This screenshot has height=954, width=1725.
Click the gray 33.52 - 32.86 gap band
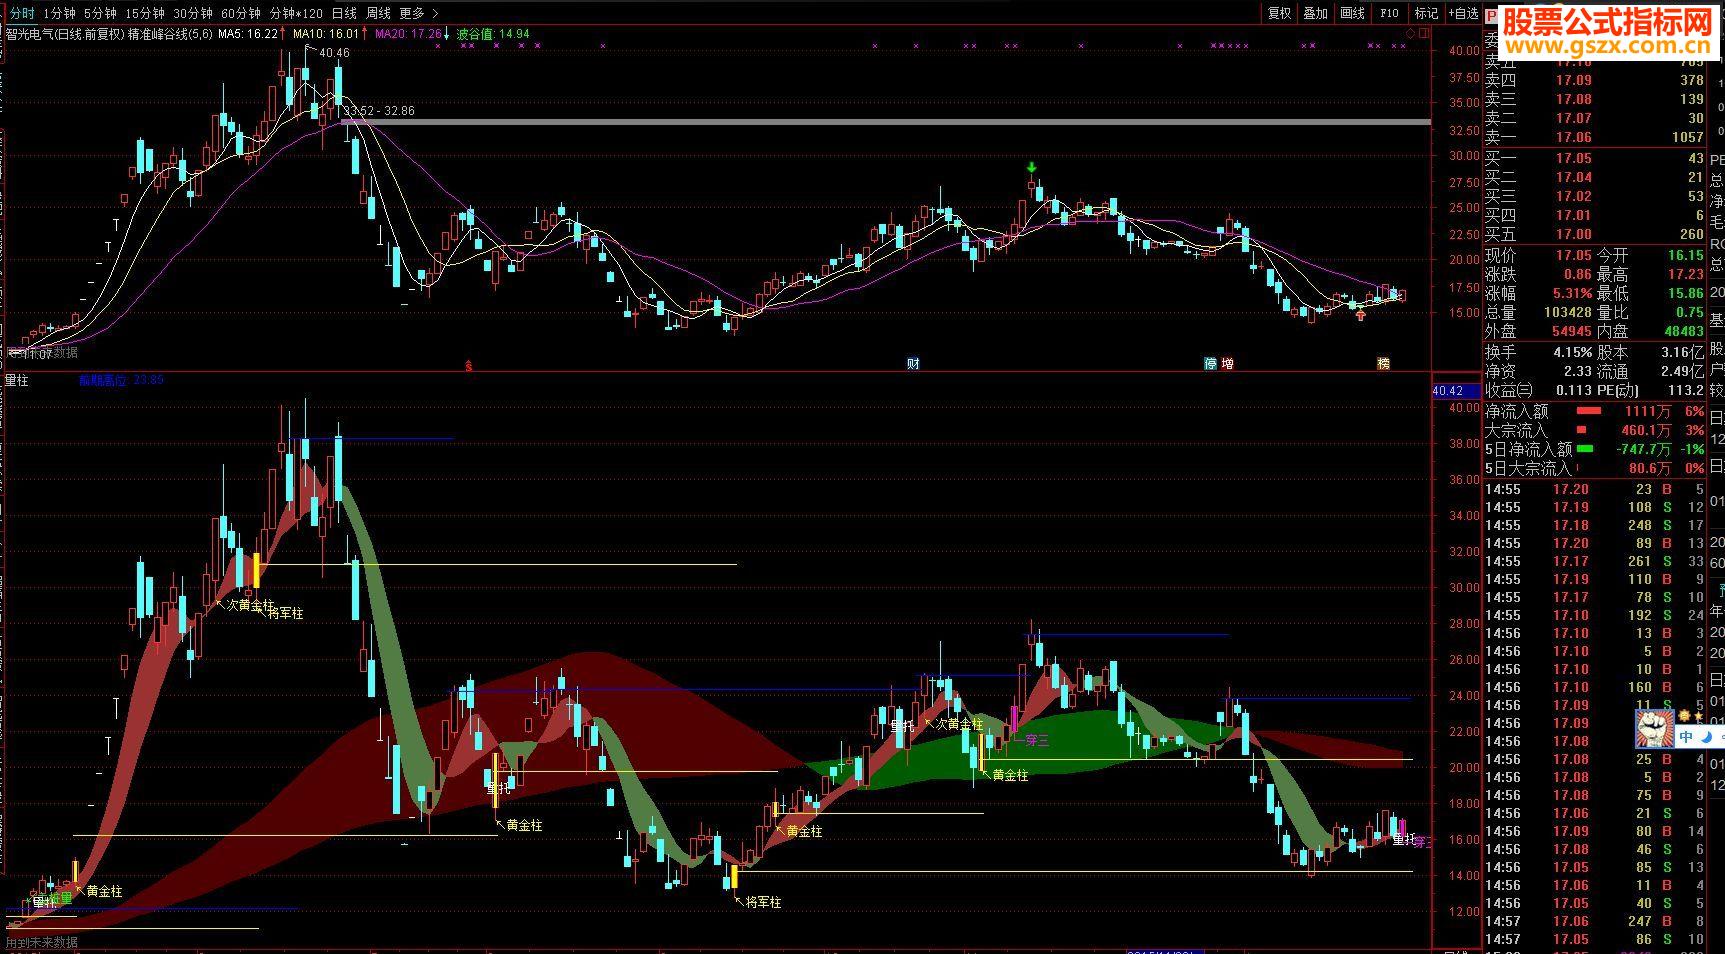pyautogui.click(x=886, y=122)
